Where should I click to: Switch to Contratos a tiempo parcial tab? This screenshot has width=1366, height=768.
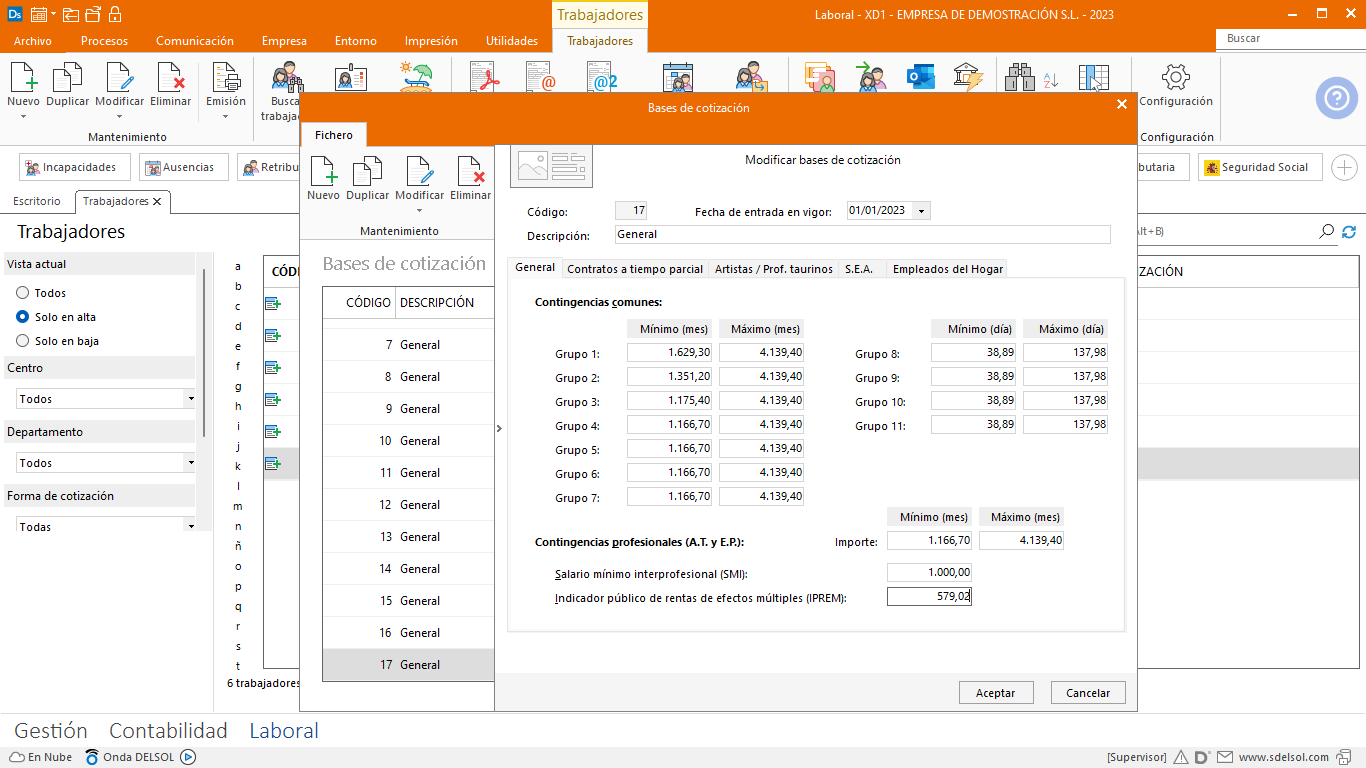coord(635,269)
